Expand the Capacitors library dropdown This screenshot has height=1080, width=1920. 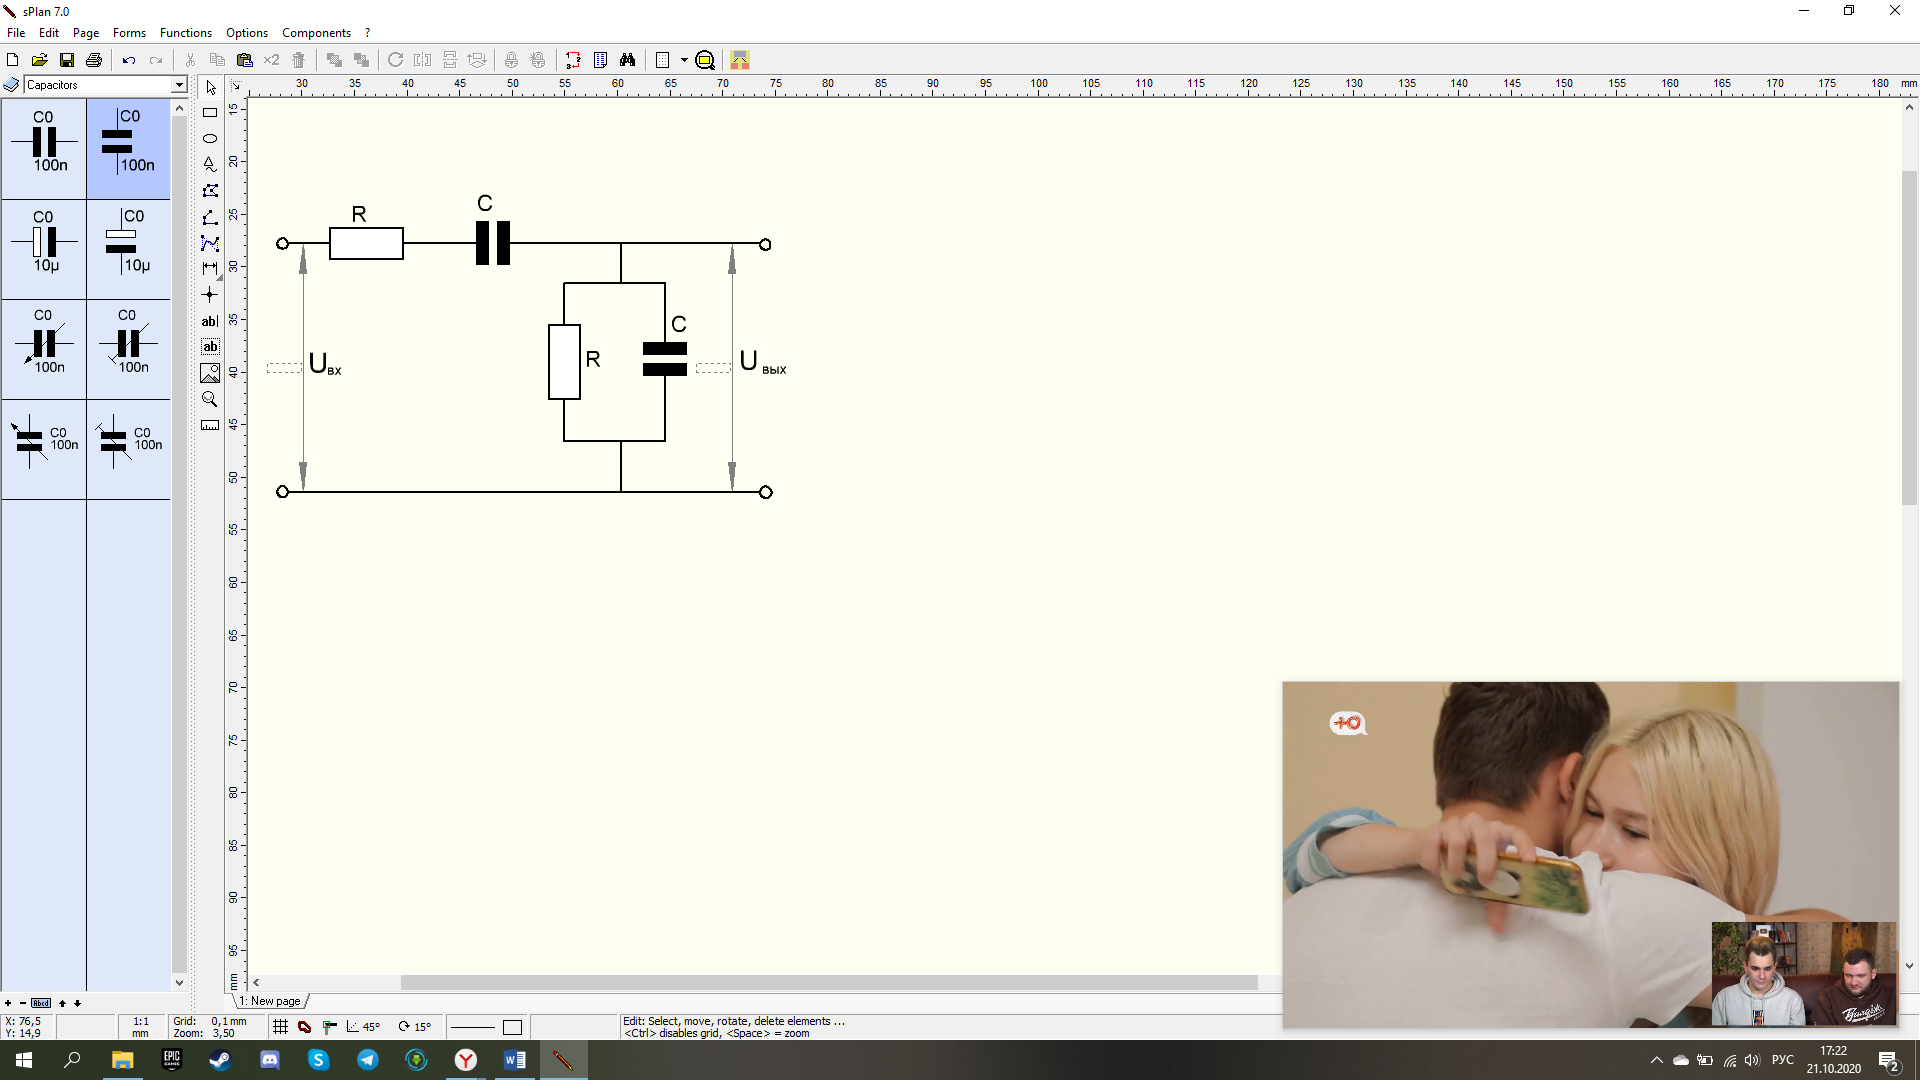pos(179,85)
